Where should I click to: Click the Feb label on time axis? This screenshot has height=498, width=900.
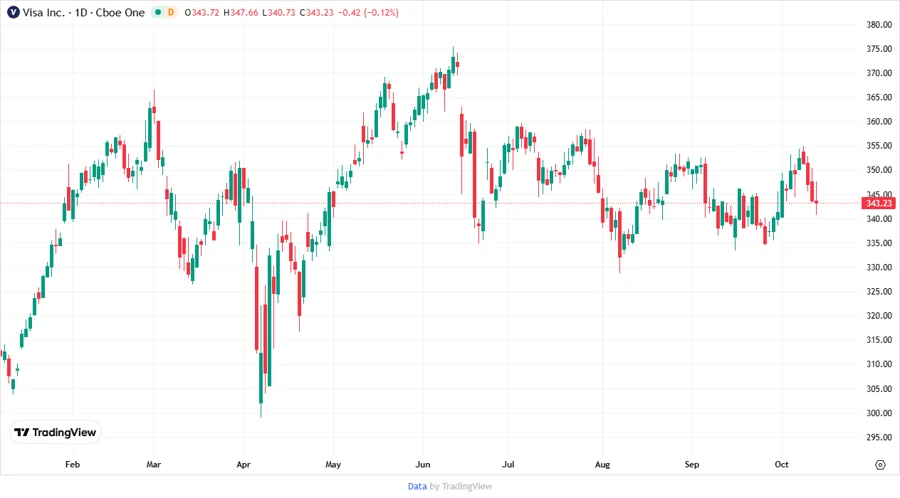click(72, 465)
